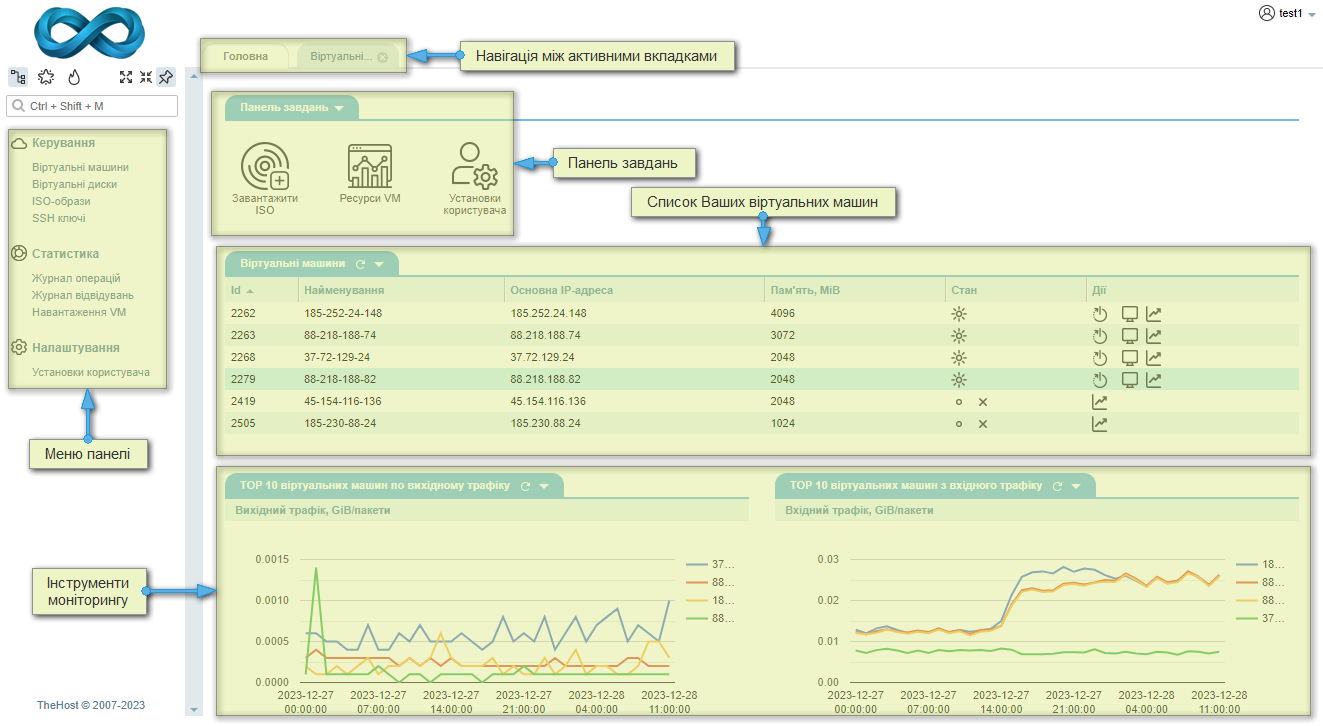Open statistics chart for VM 45-154-116-136

(x=1100, y=402)
